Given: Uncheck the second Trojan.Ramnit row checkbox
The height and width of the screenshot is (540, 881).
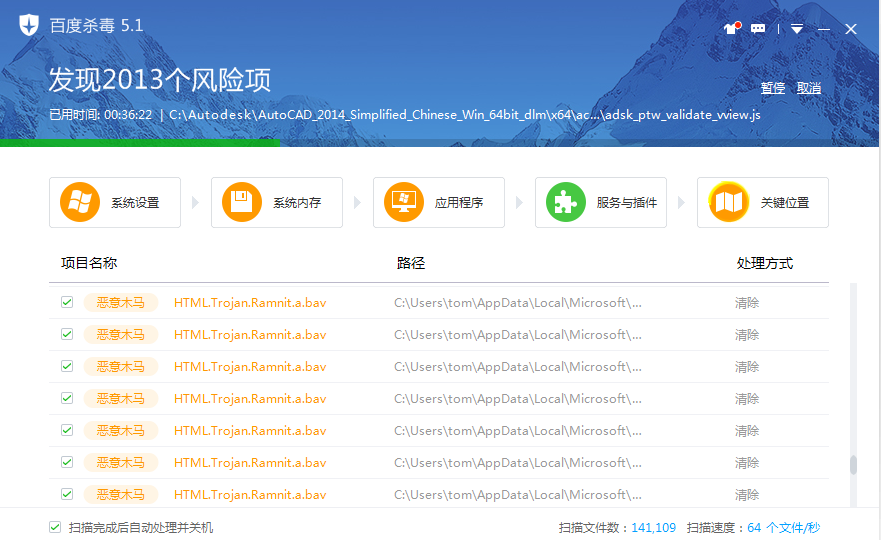Looking at the screenshot, I should [67, 334].
